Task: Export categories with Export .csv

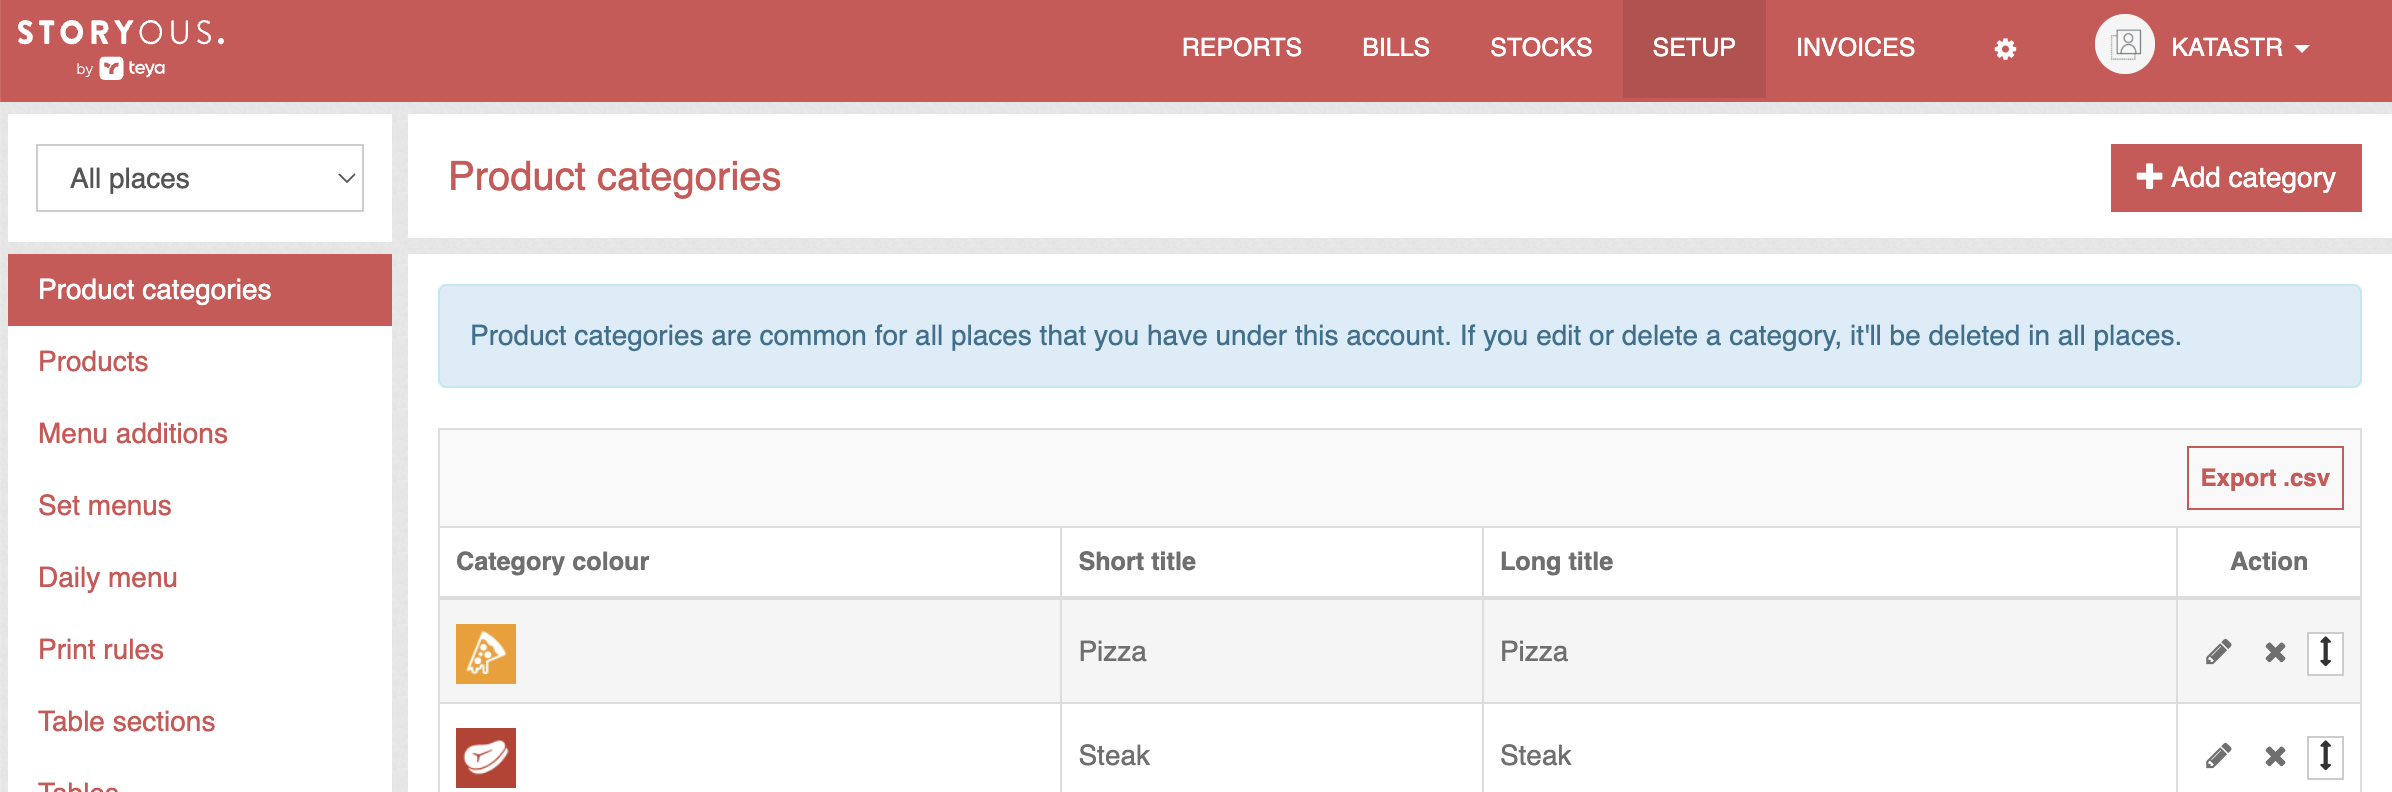Action: coord(2265,478)
